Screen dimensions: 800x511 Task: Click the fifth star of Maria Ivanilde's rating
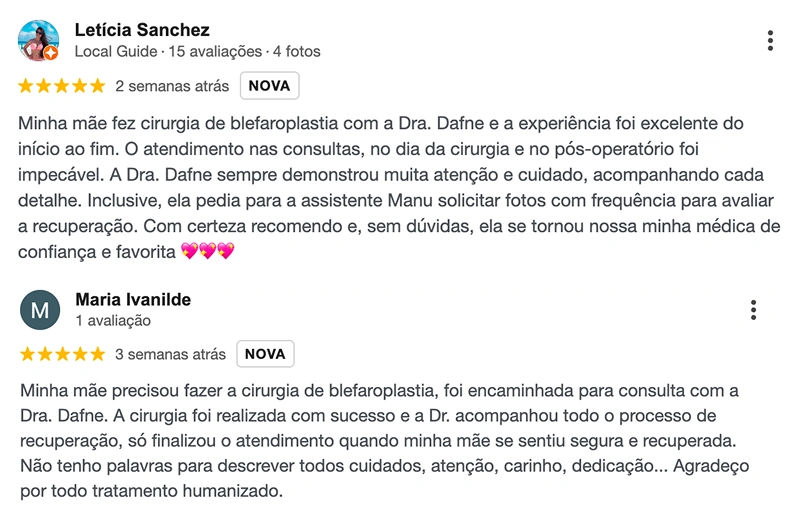(97, 354)
